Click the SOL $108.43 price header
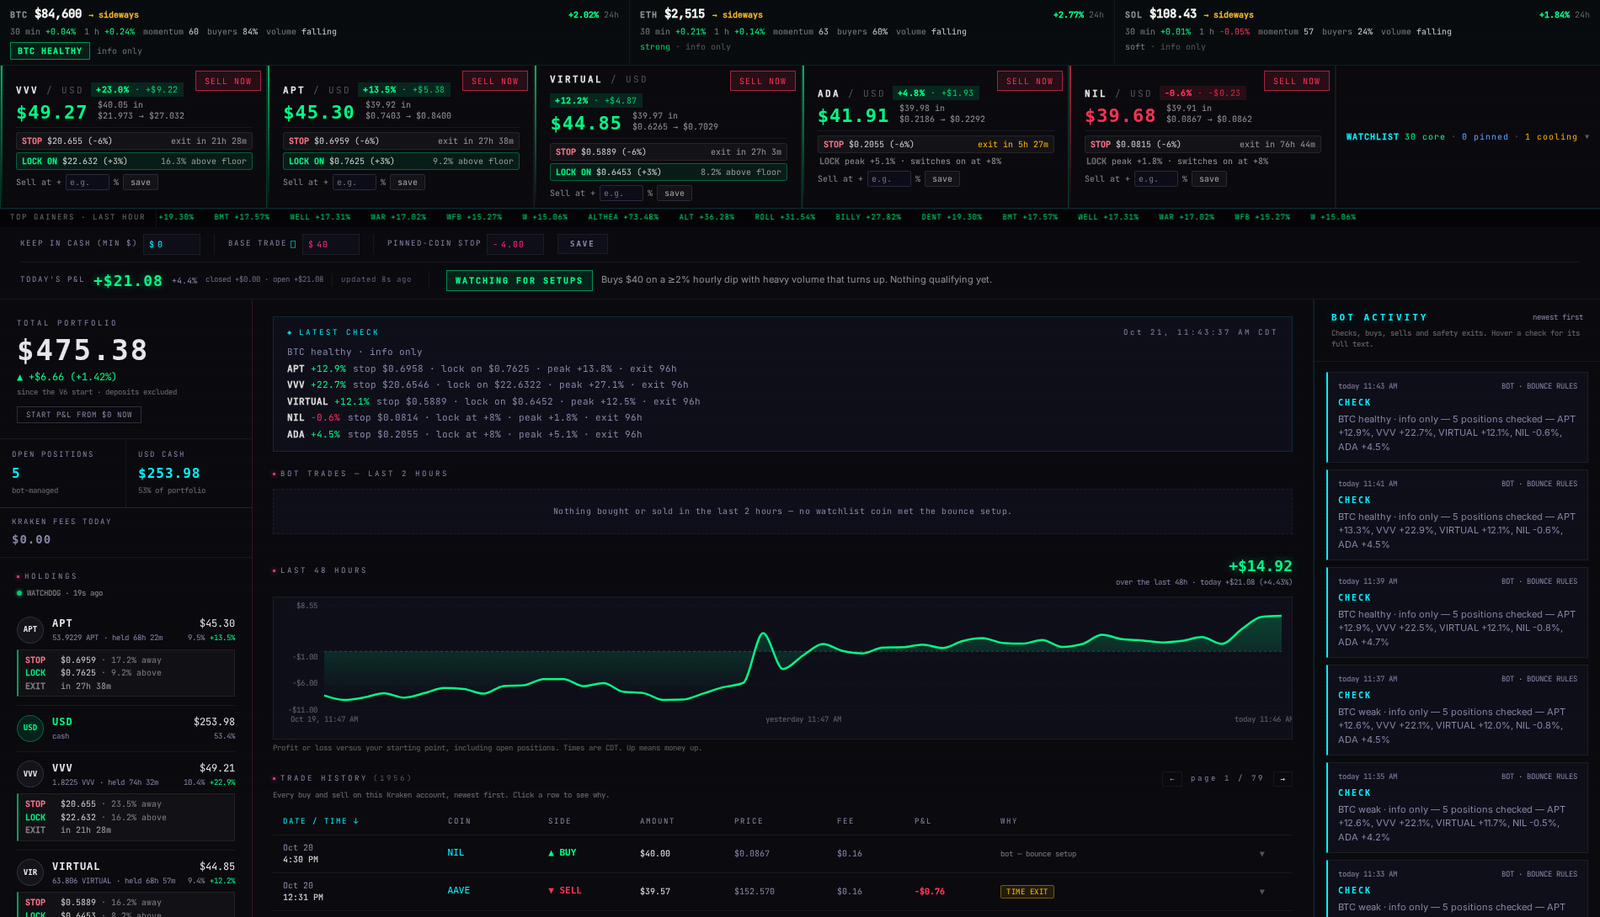 1173,14
